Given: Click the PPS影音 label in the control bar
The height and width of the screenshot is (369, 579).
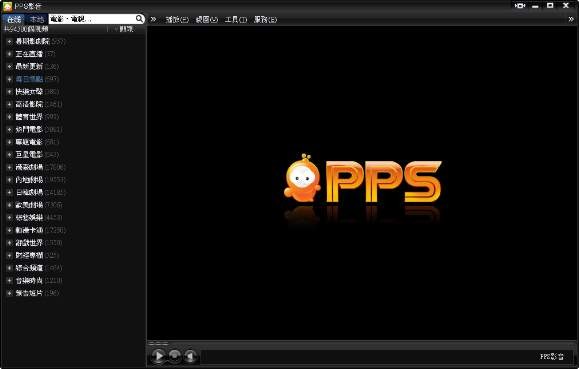Looking at the screenshot, I should point(552,356).
